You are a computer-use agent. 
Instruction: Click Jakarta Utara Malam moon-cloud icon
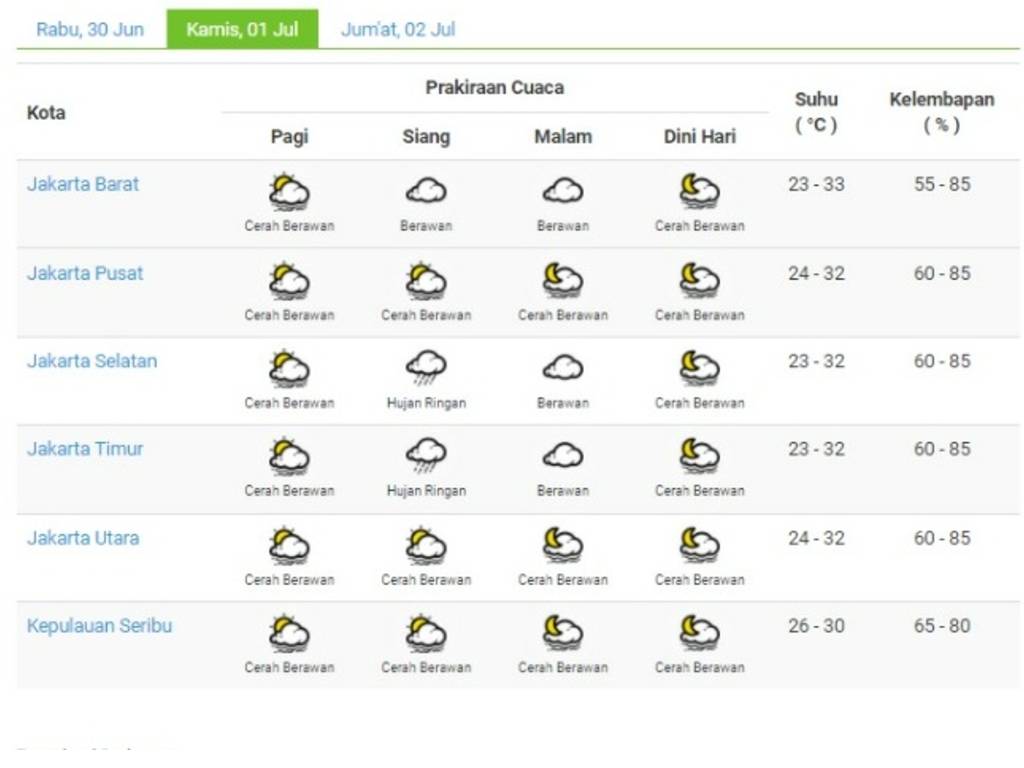tap(563, 546)
